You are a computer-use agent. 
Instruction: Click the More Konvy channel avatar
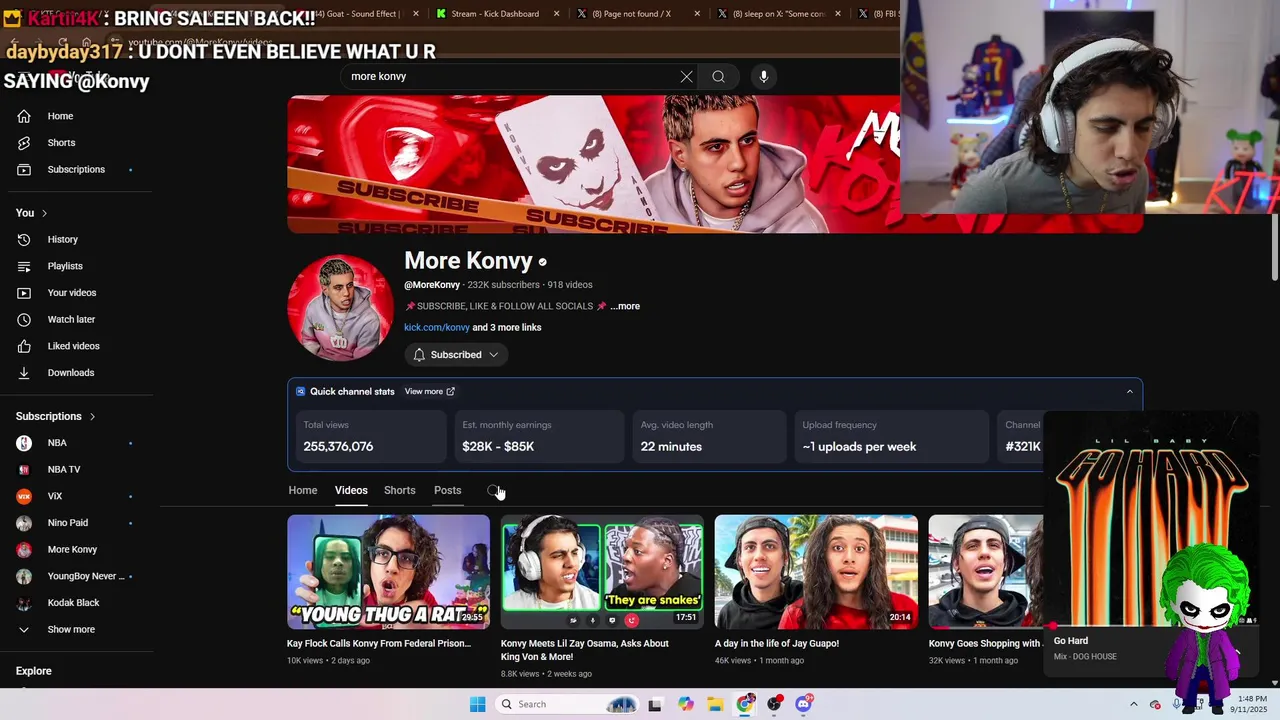pos(340,307)
